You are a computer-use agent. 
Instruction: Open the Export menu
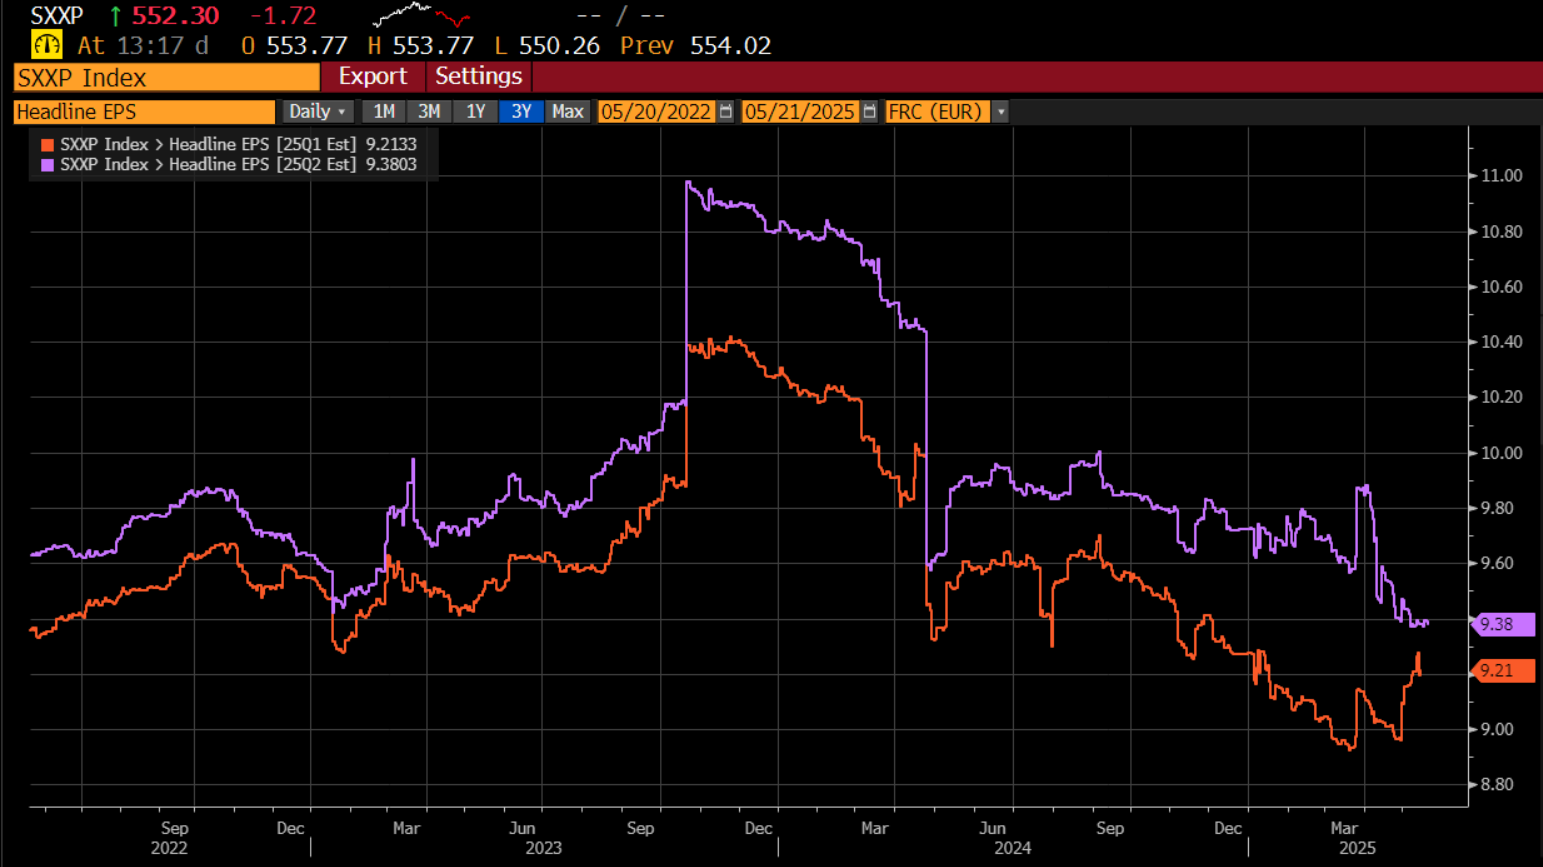tap(372, 76)
